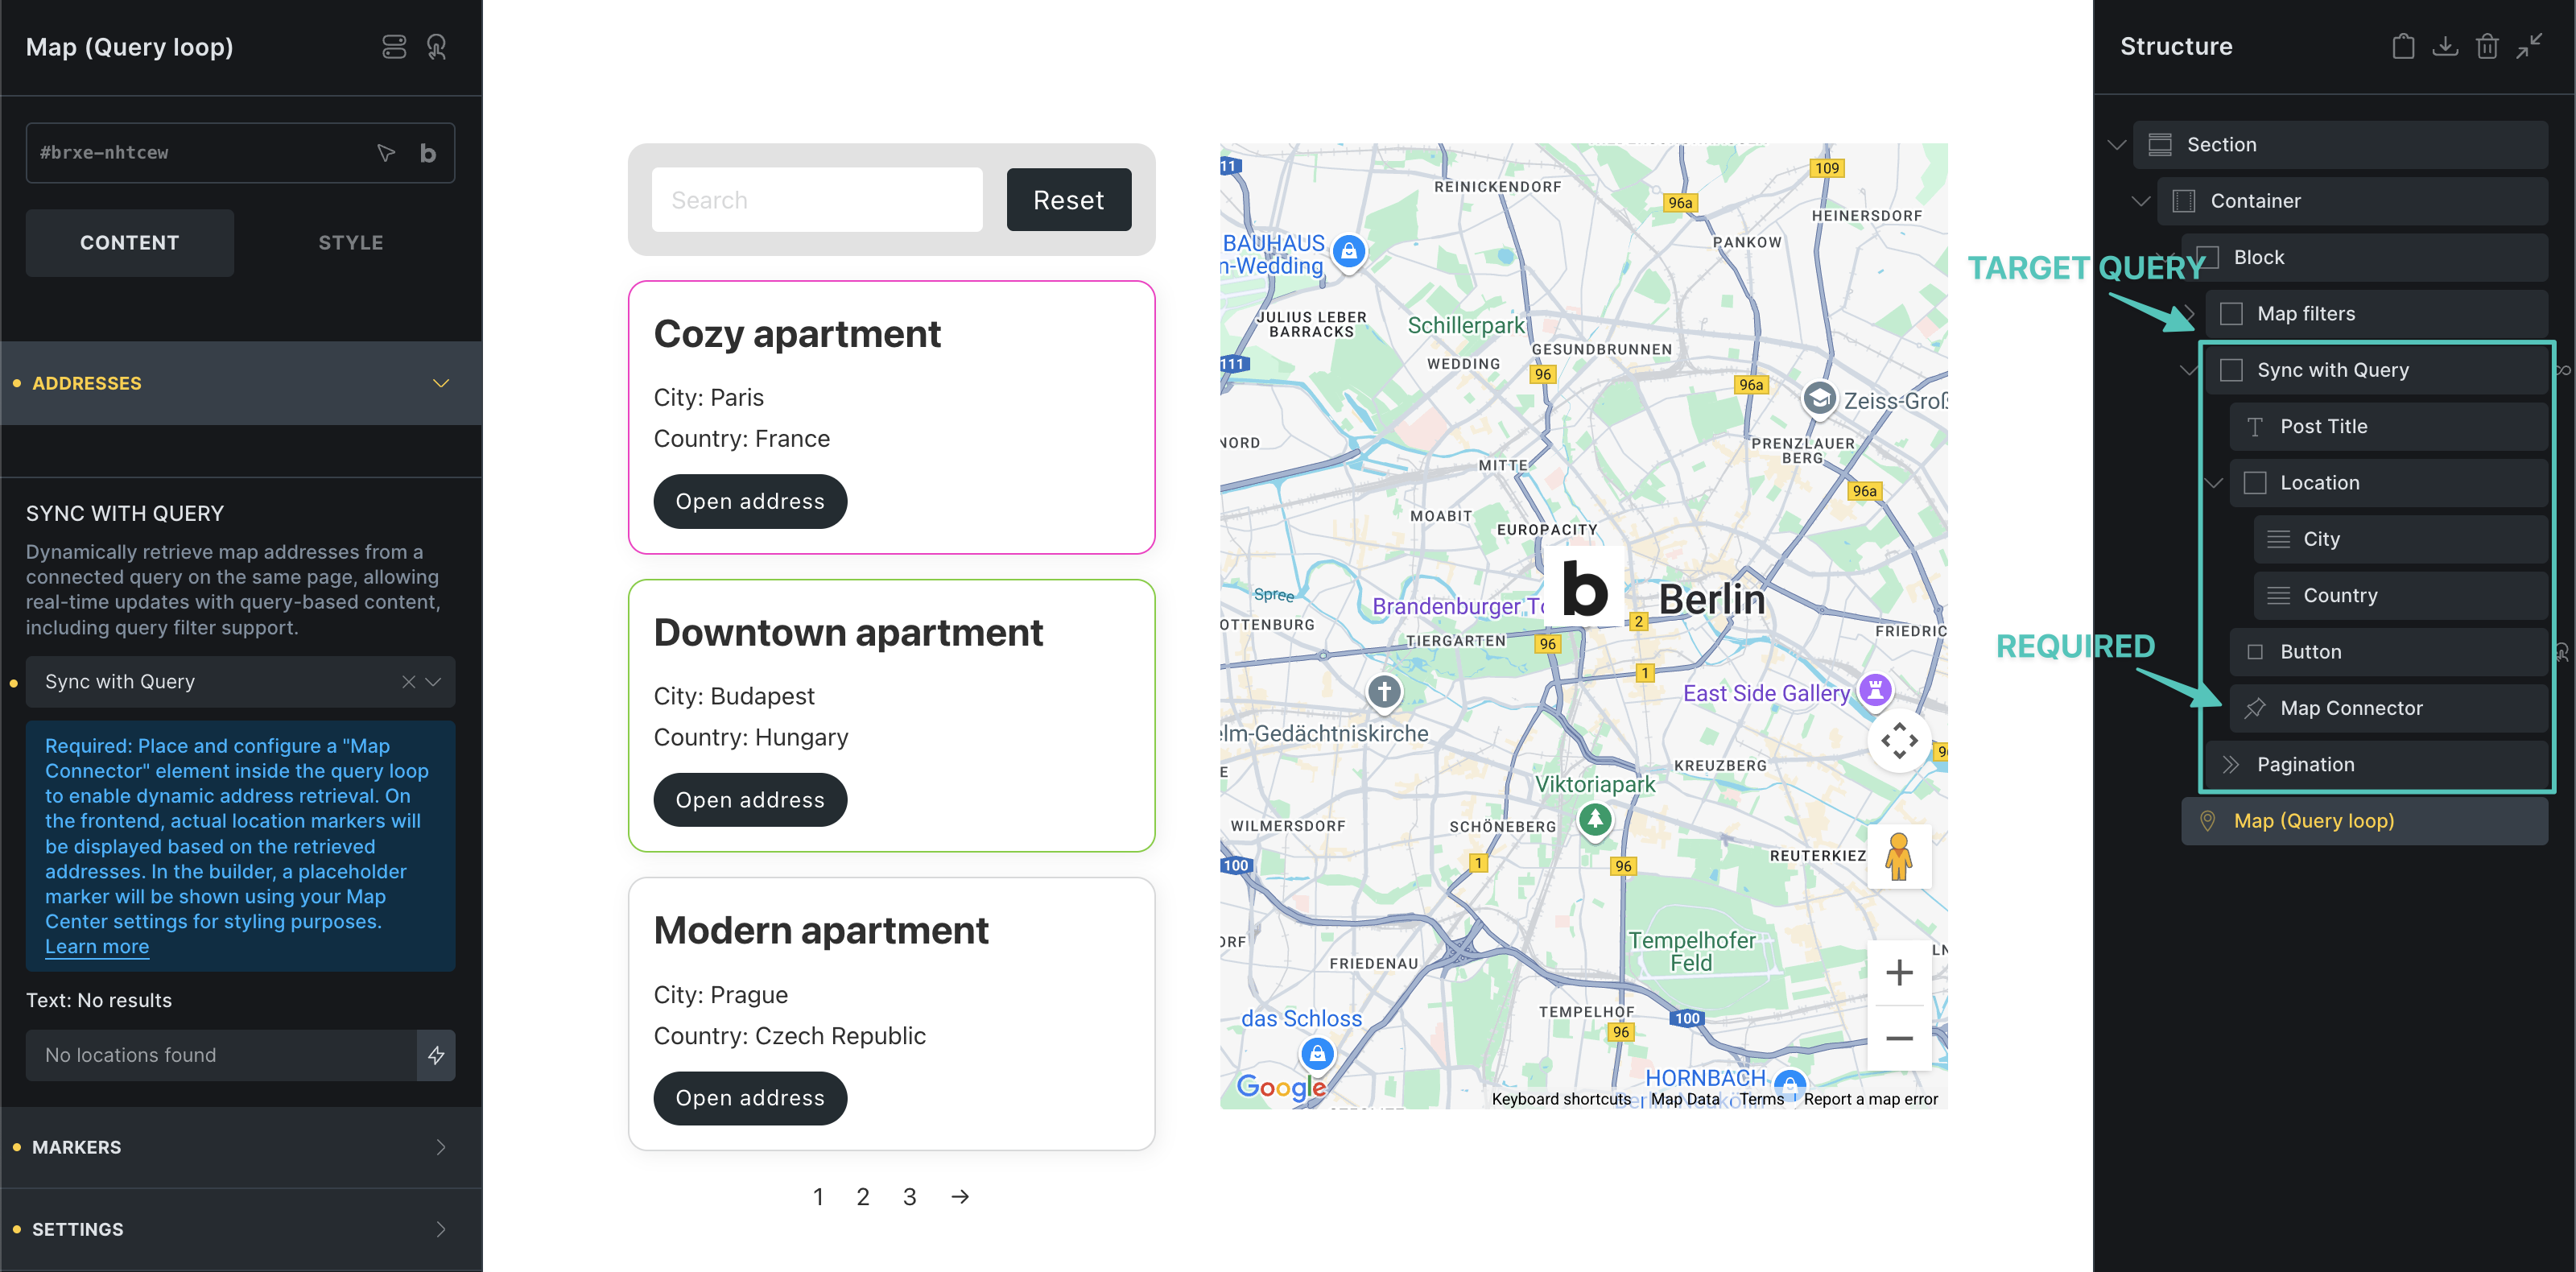This screenshot has width=2576, height=1272.
Task: Click the Reset filter button
Action: (1068, 200)
